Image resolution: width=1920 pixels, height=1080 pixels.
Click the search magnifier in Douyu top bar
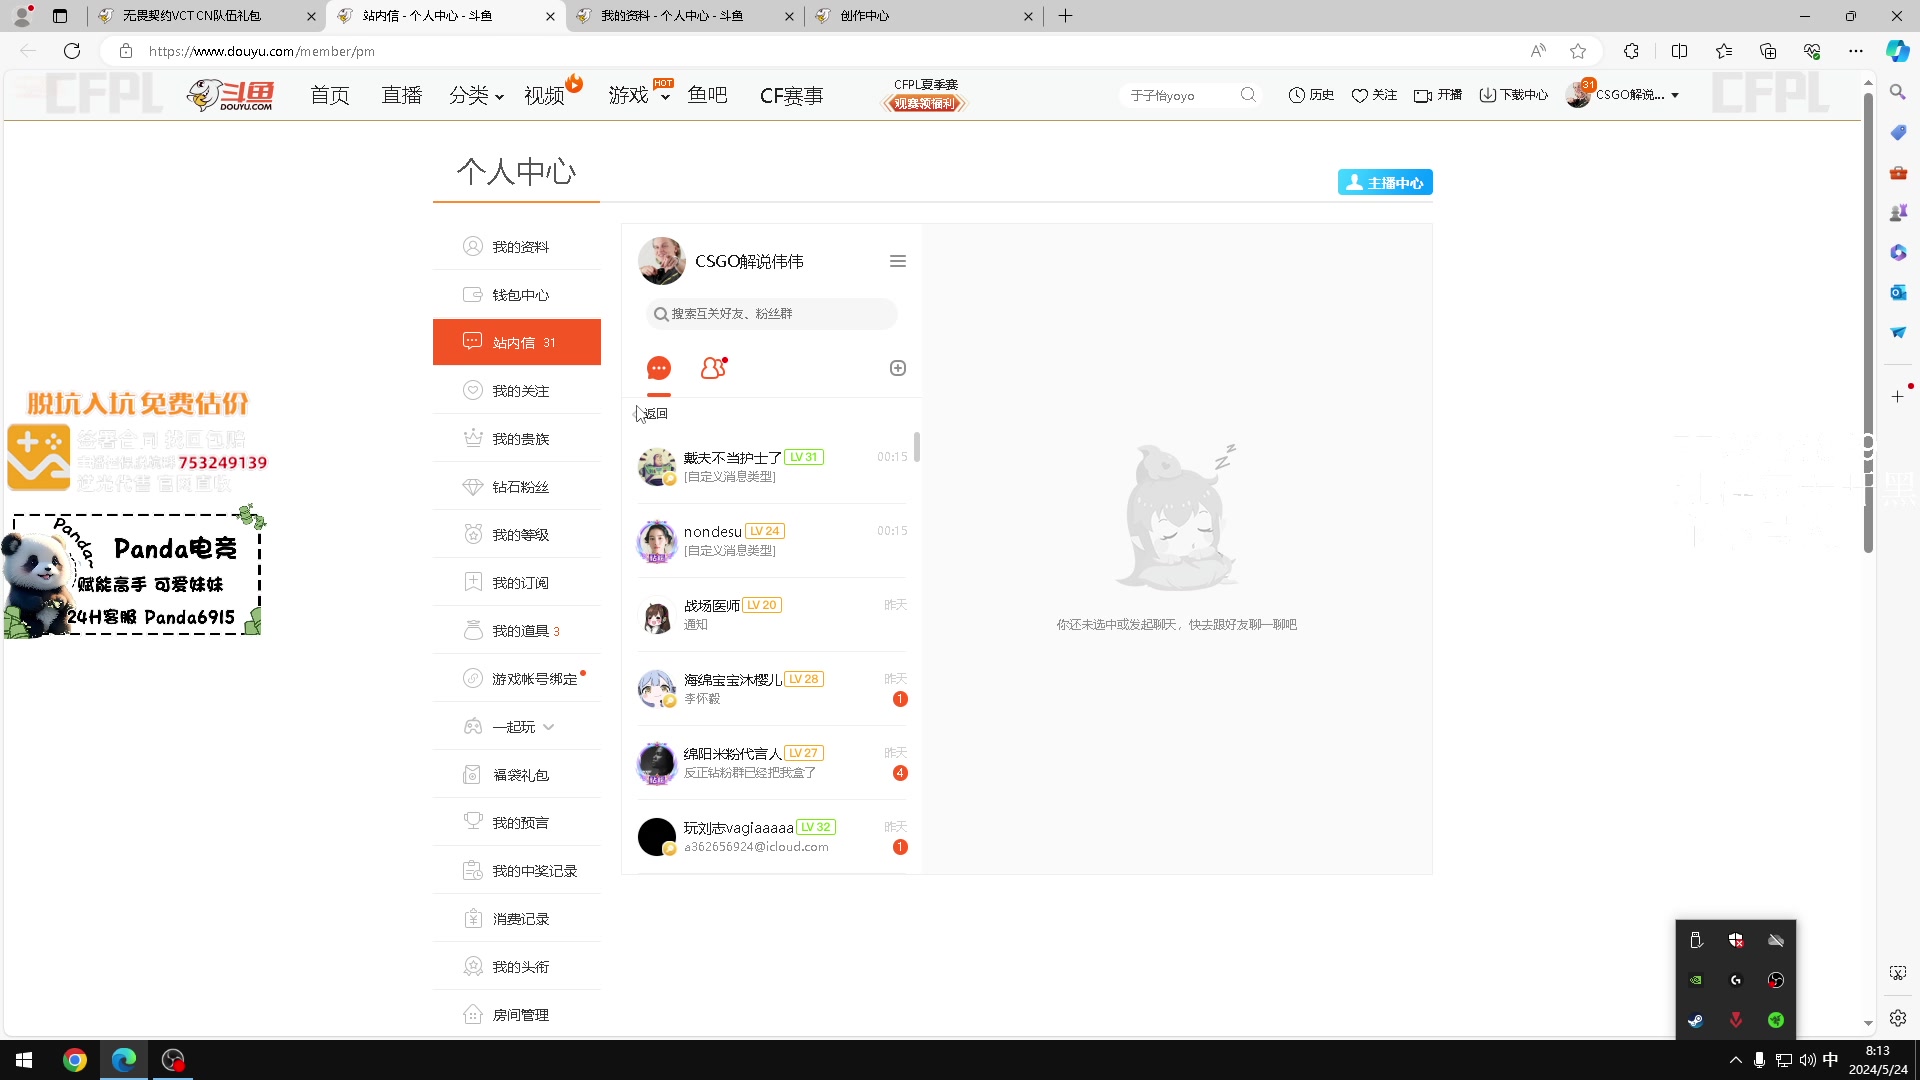[x=1249, y=94]
